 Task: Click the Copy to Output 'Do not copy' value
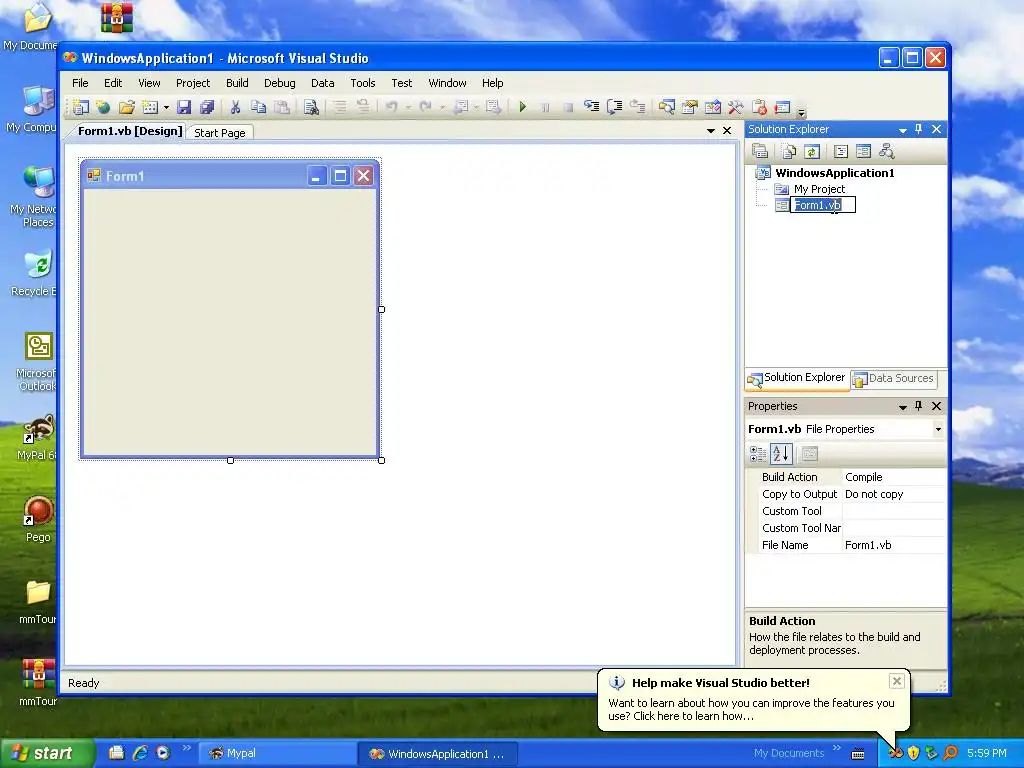point(874,494)
